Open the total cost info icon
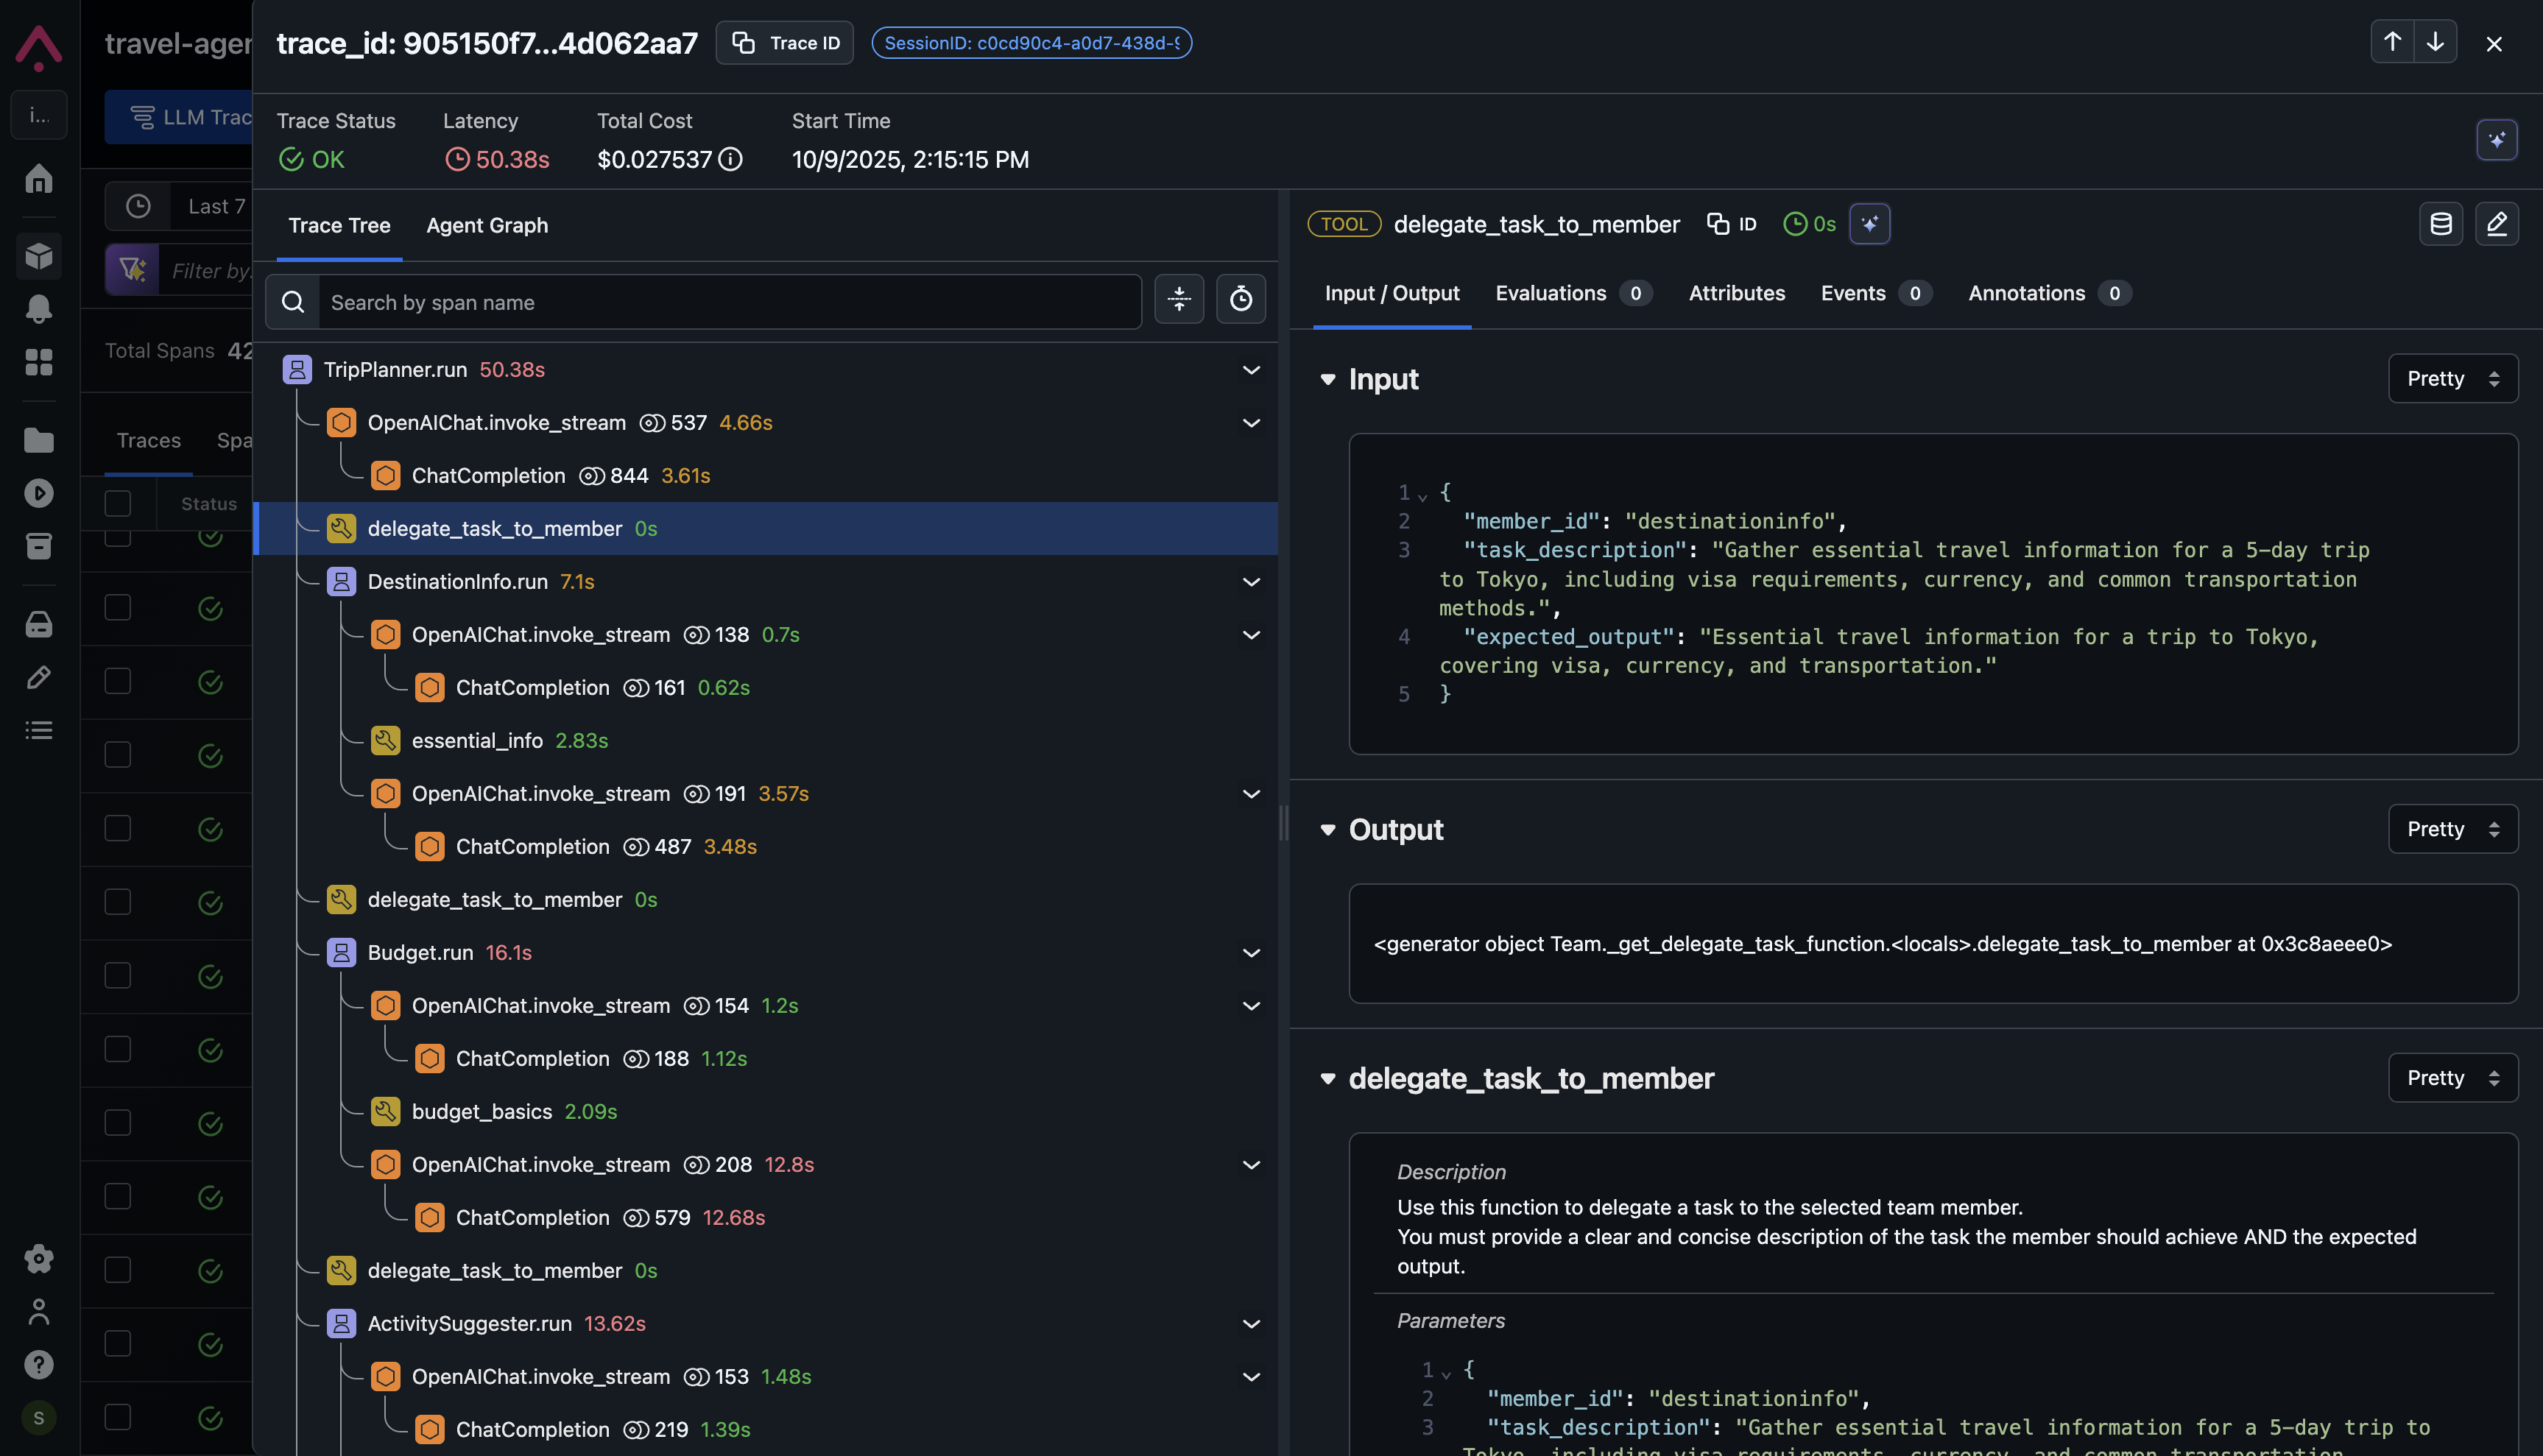This screenshot has width=2543, height=1456. pos(731,159)
